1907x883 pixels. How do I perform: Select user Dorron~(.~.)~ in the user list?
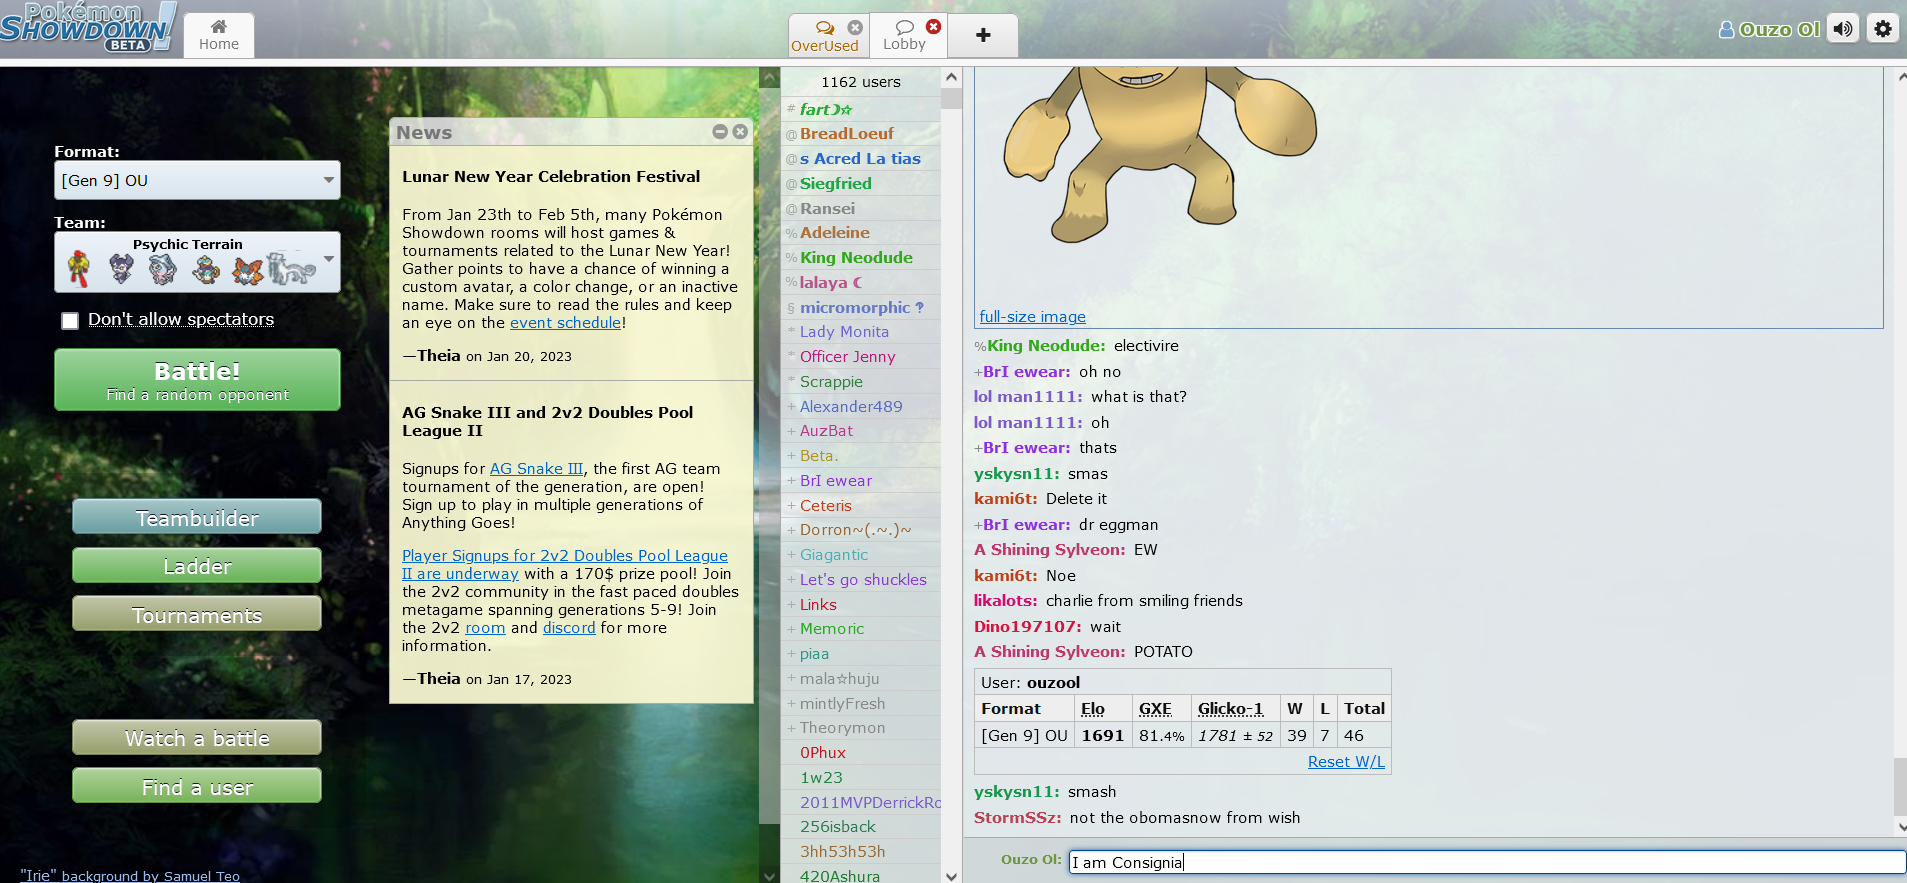(x=861, y=530)
